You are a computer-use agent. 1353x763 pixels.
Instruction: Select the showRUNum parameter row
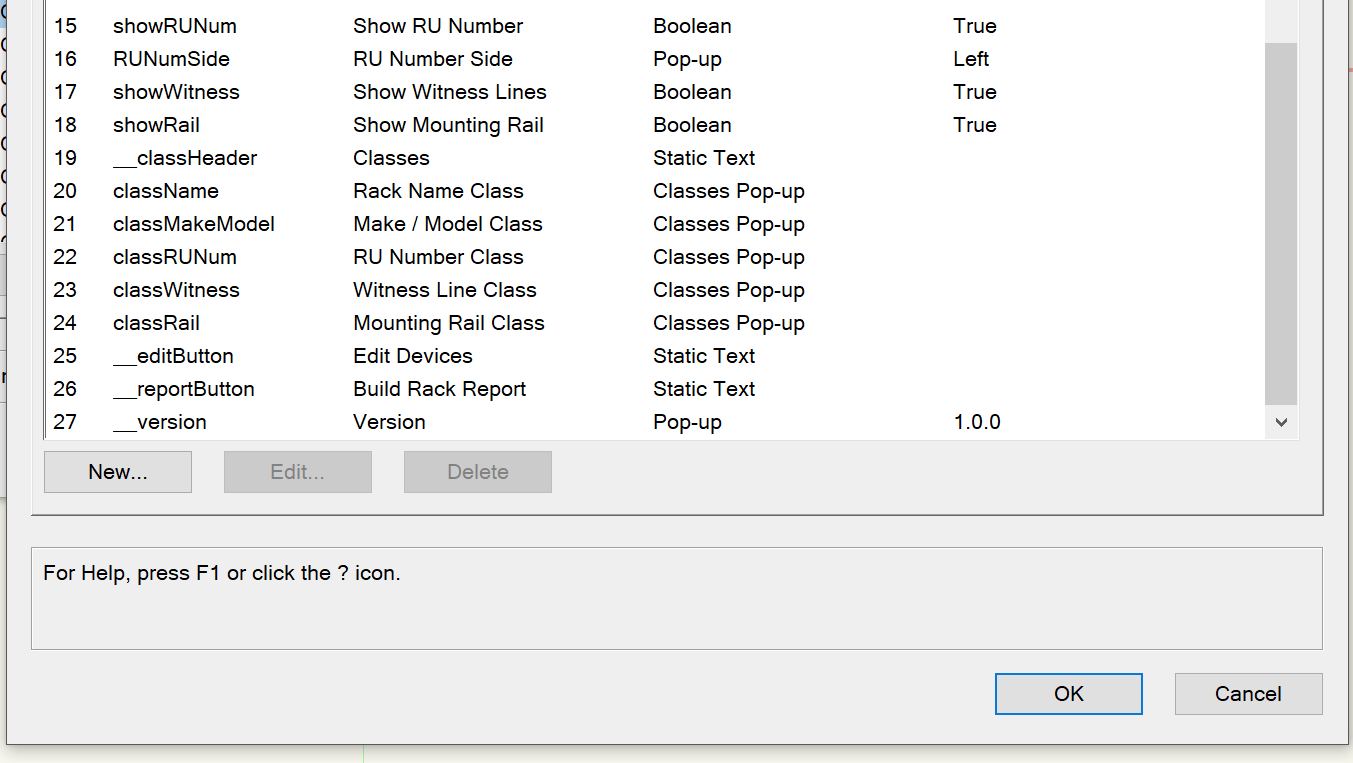point(175,26)
